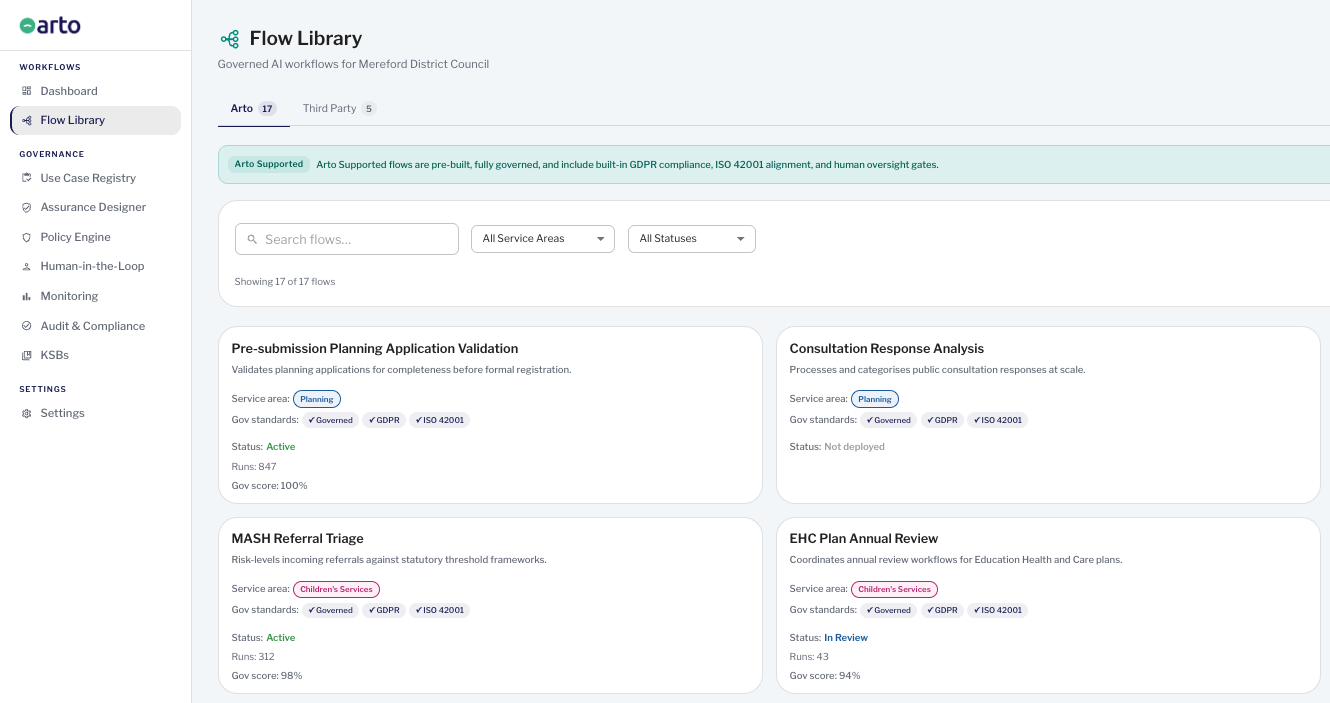Click Planning tag on Consultation Response card

pos(875,399)
